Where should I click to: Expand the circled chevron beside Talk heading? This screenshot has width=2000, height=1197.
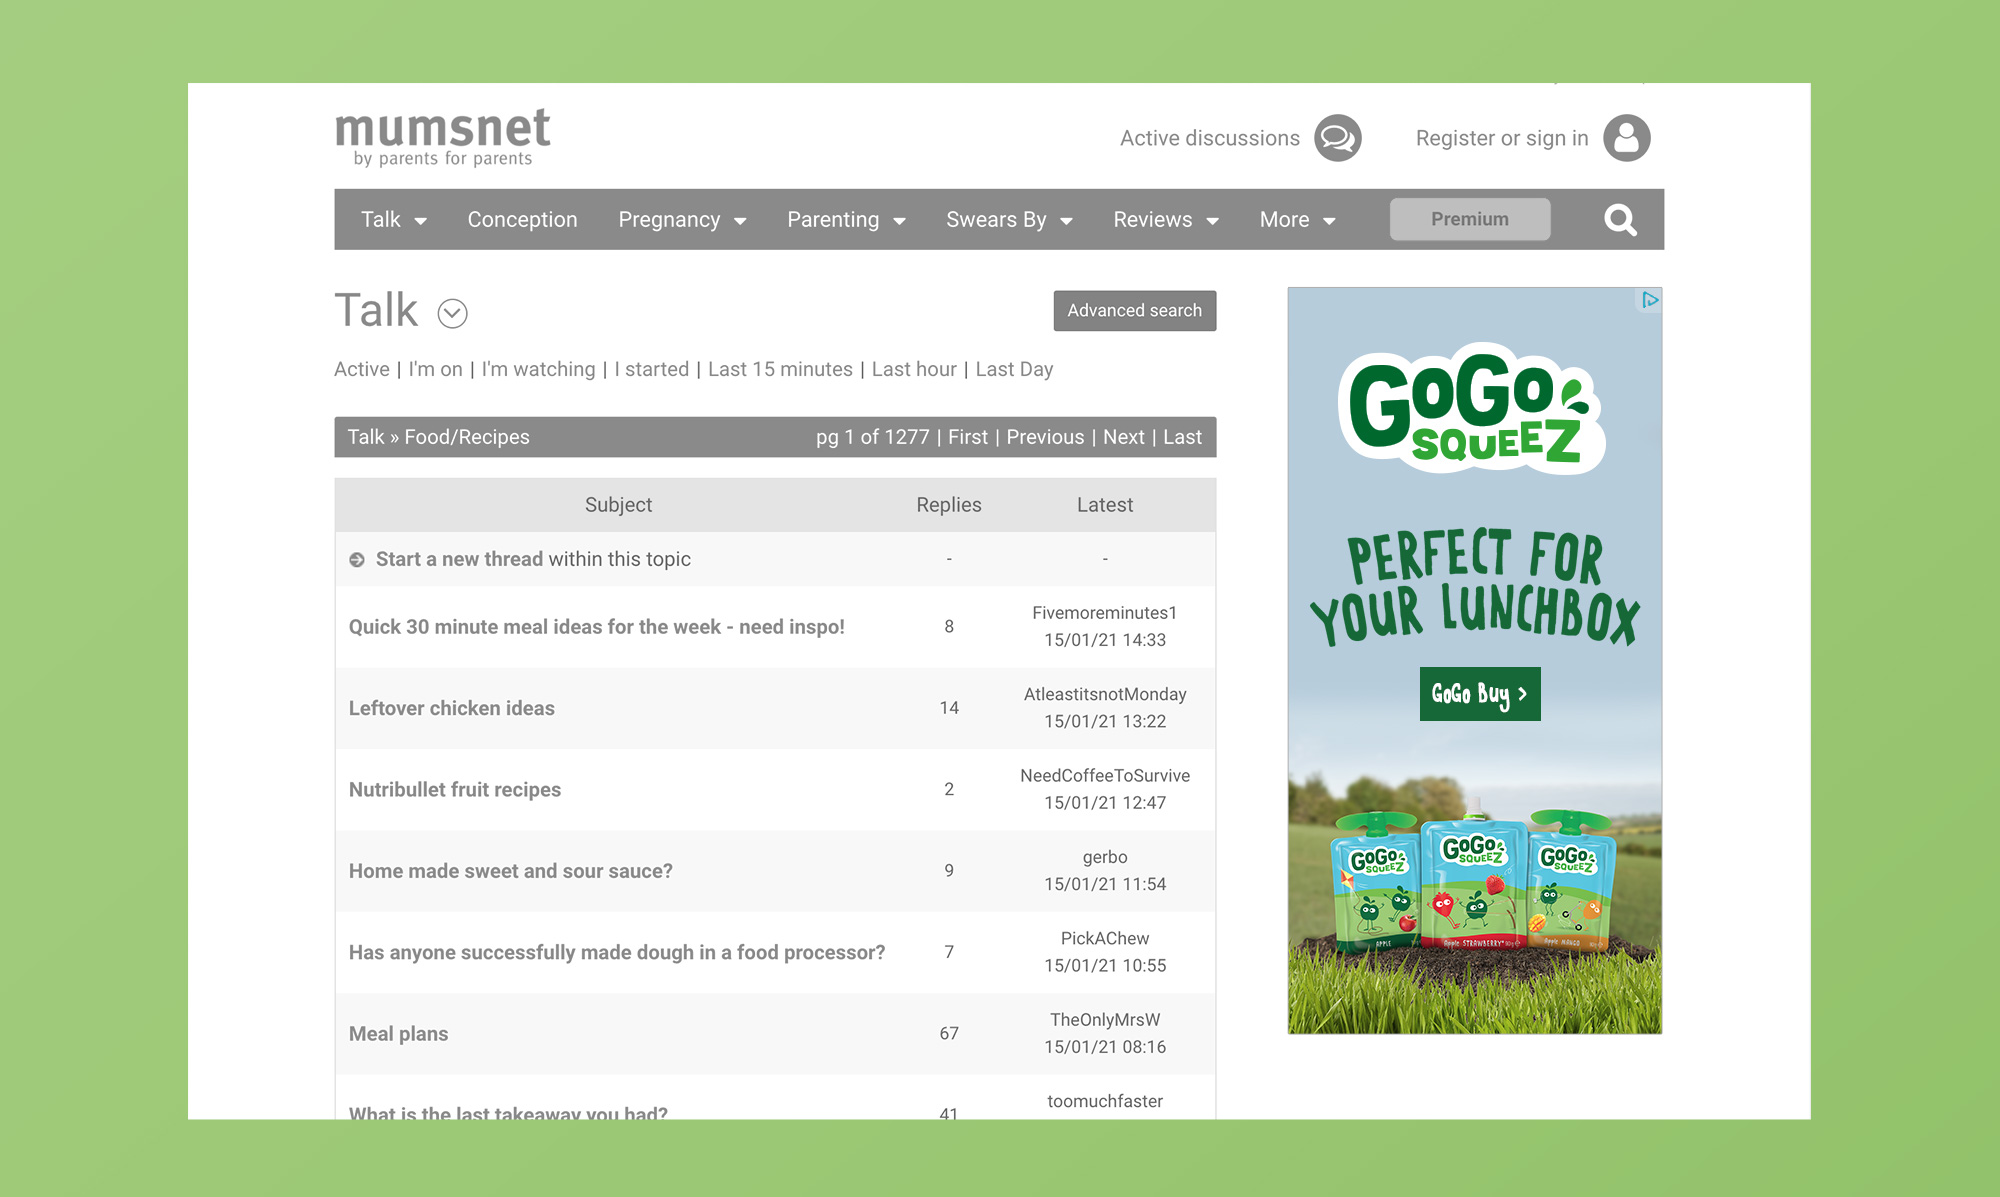pos(452,314)
